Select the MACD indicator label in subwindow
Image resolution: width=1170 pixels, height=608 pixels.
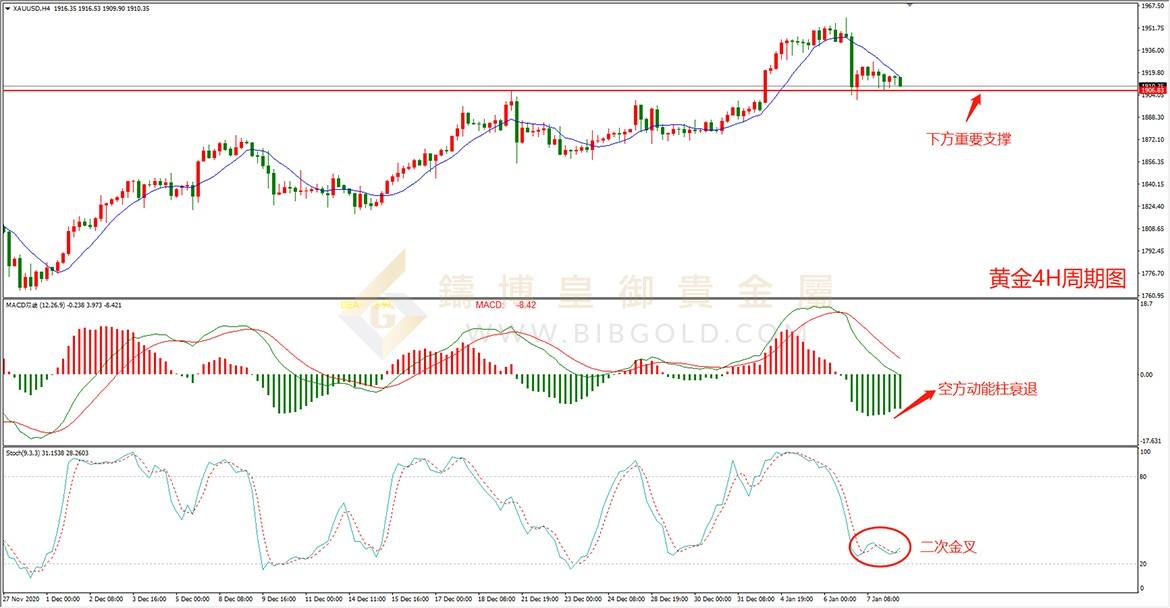point(63,304)
